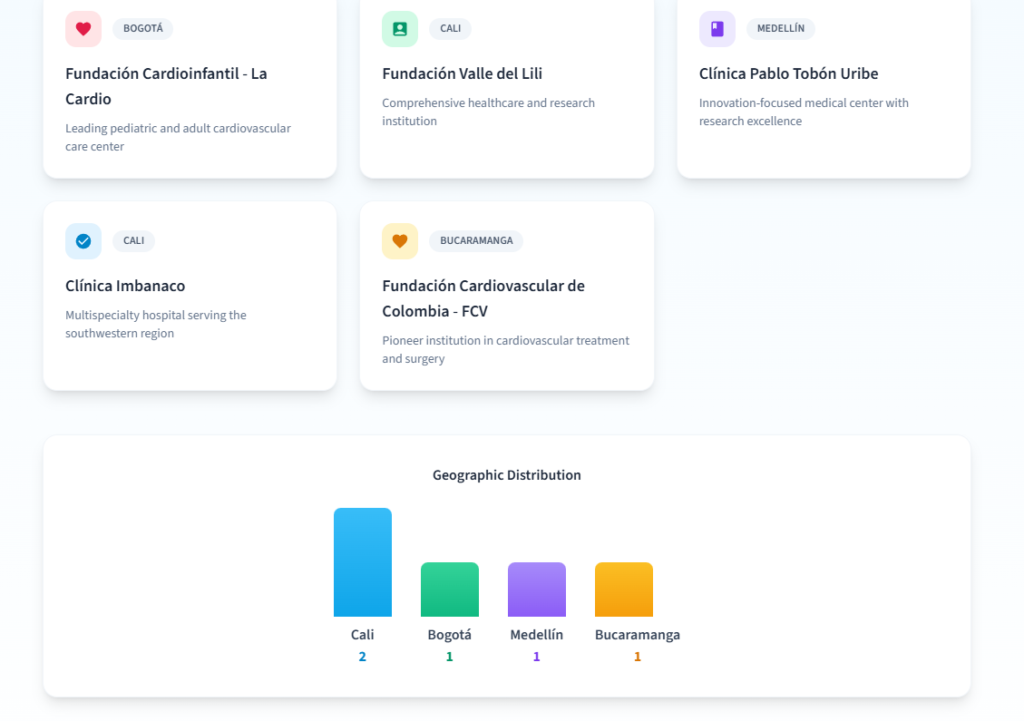The image size is (1024, 721).
Task: Open Clínica Imbanaco title
Action: click(125, 286)
